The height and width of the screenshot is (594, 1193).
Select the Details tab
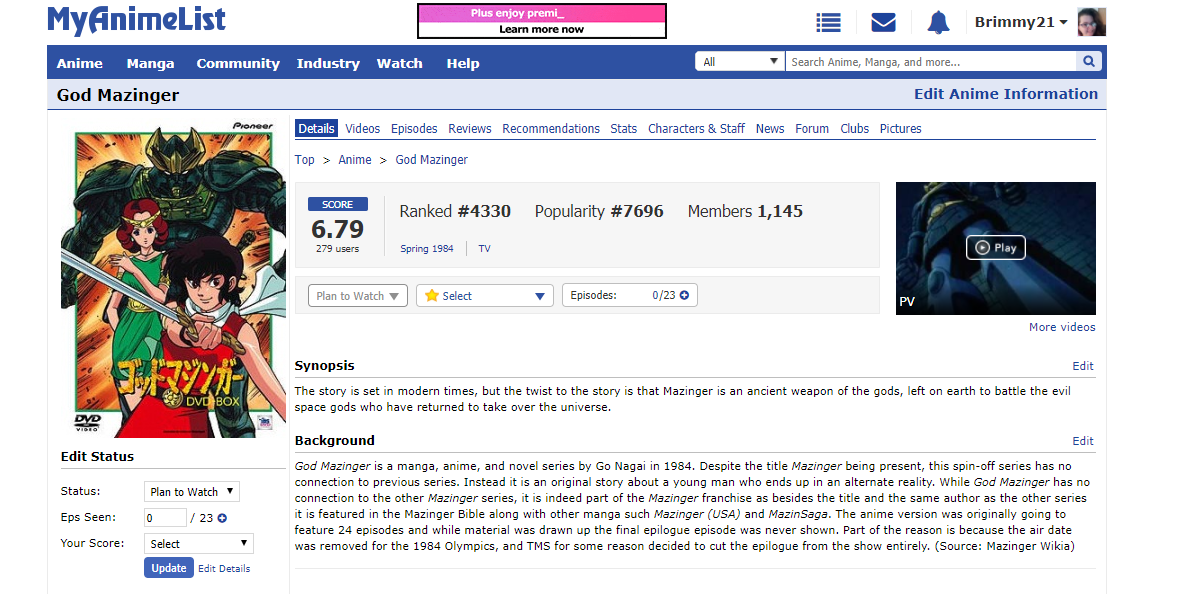[x=317, y=129]
